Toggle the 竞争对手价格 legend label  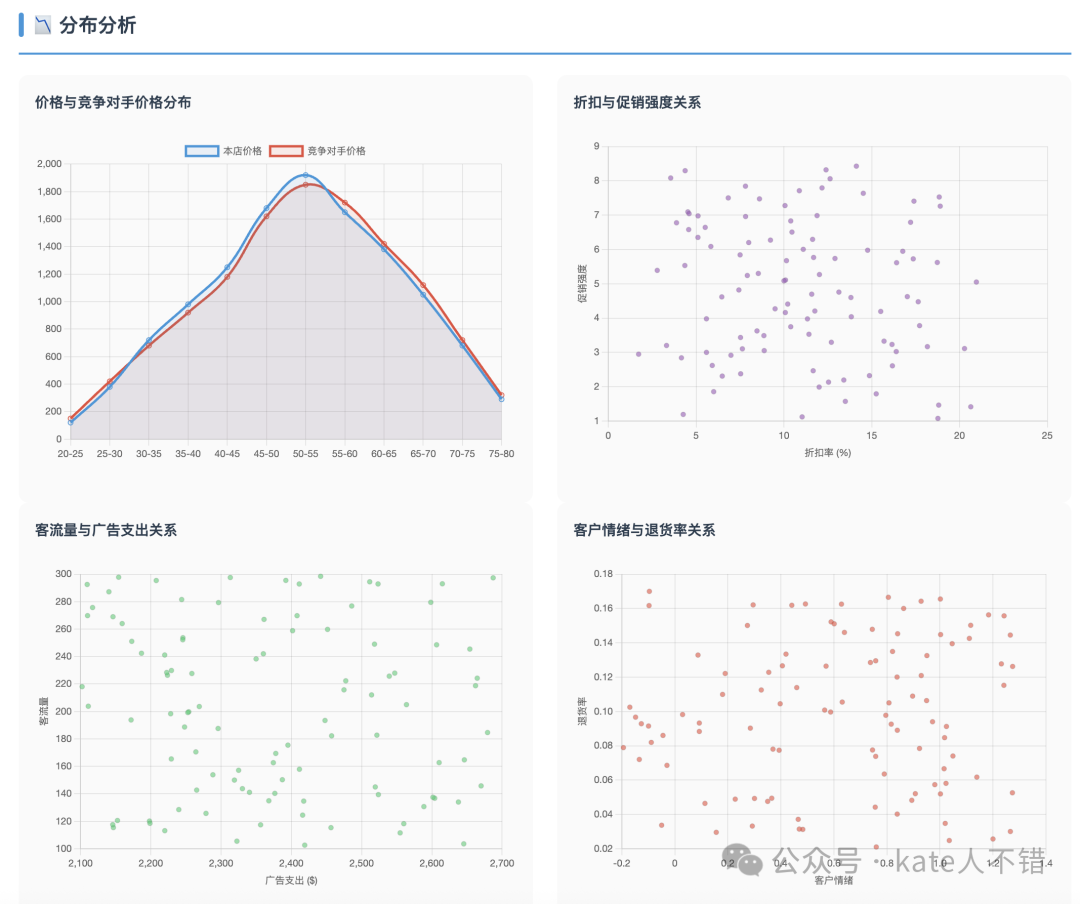(336, 151)
